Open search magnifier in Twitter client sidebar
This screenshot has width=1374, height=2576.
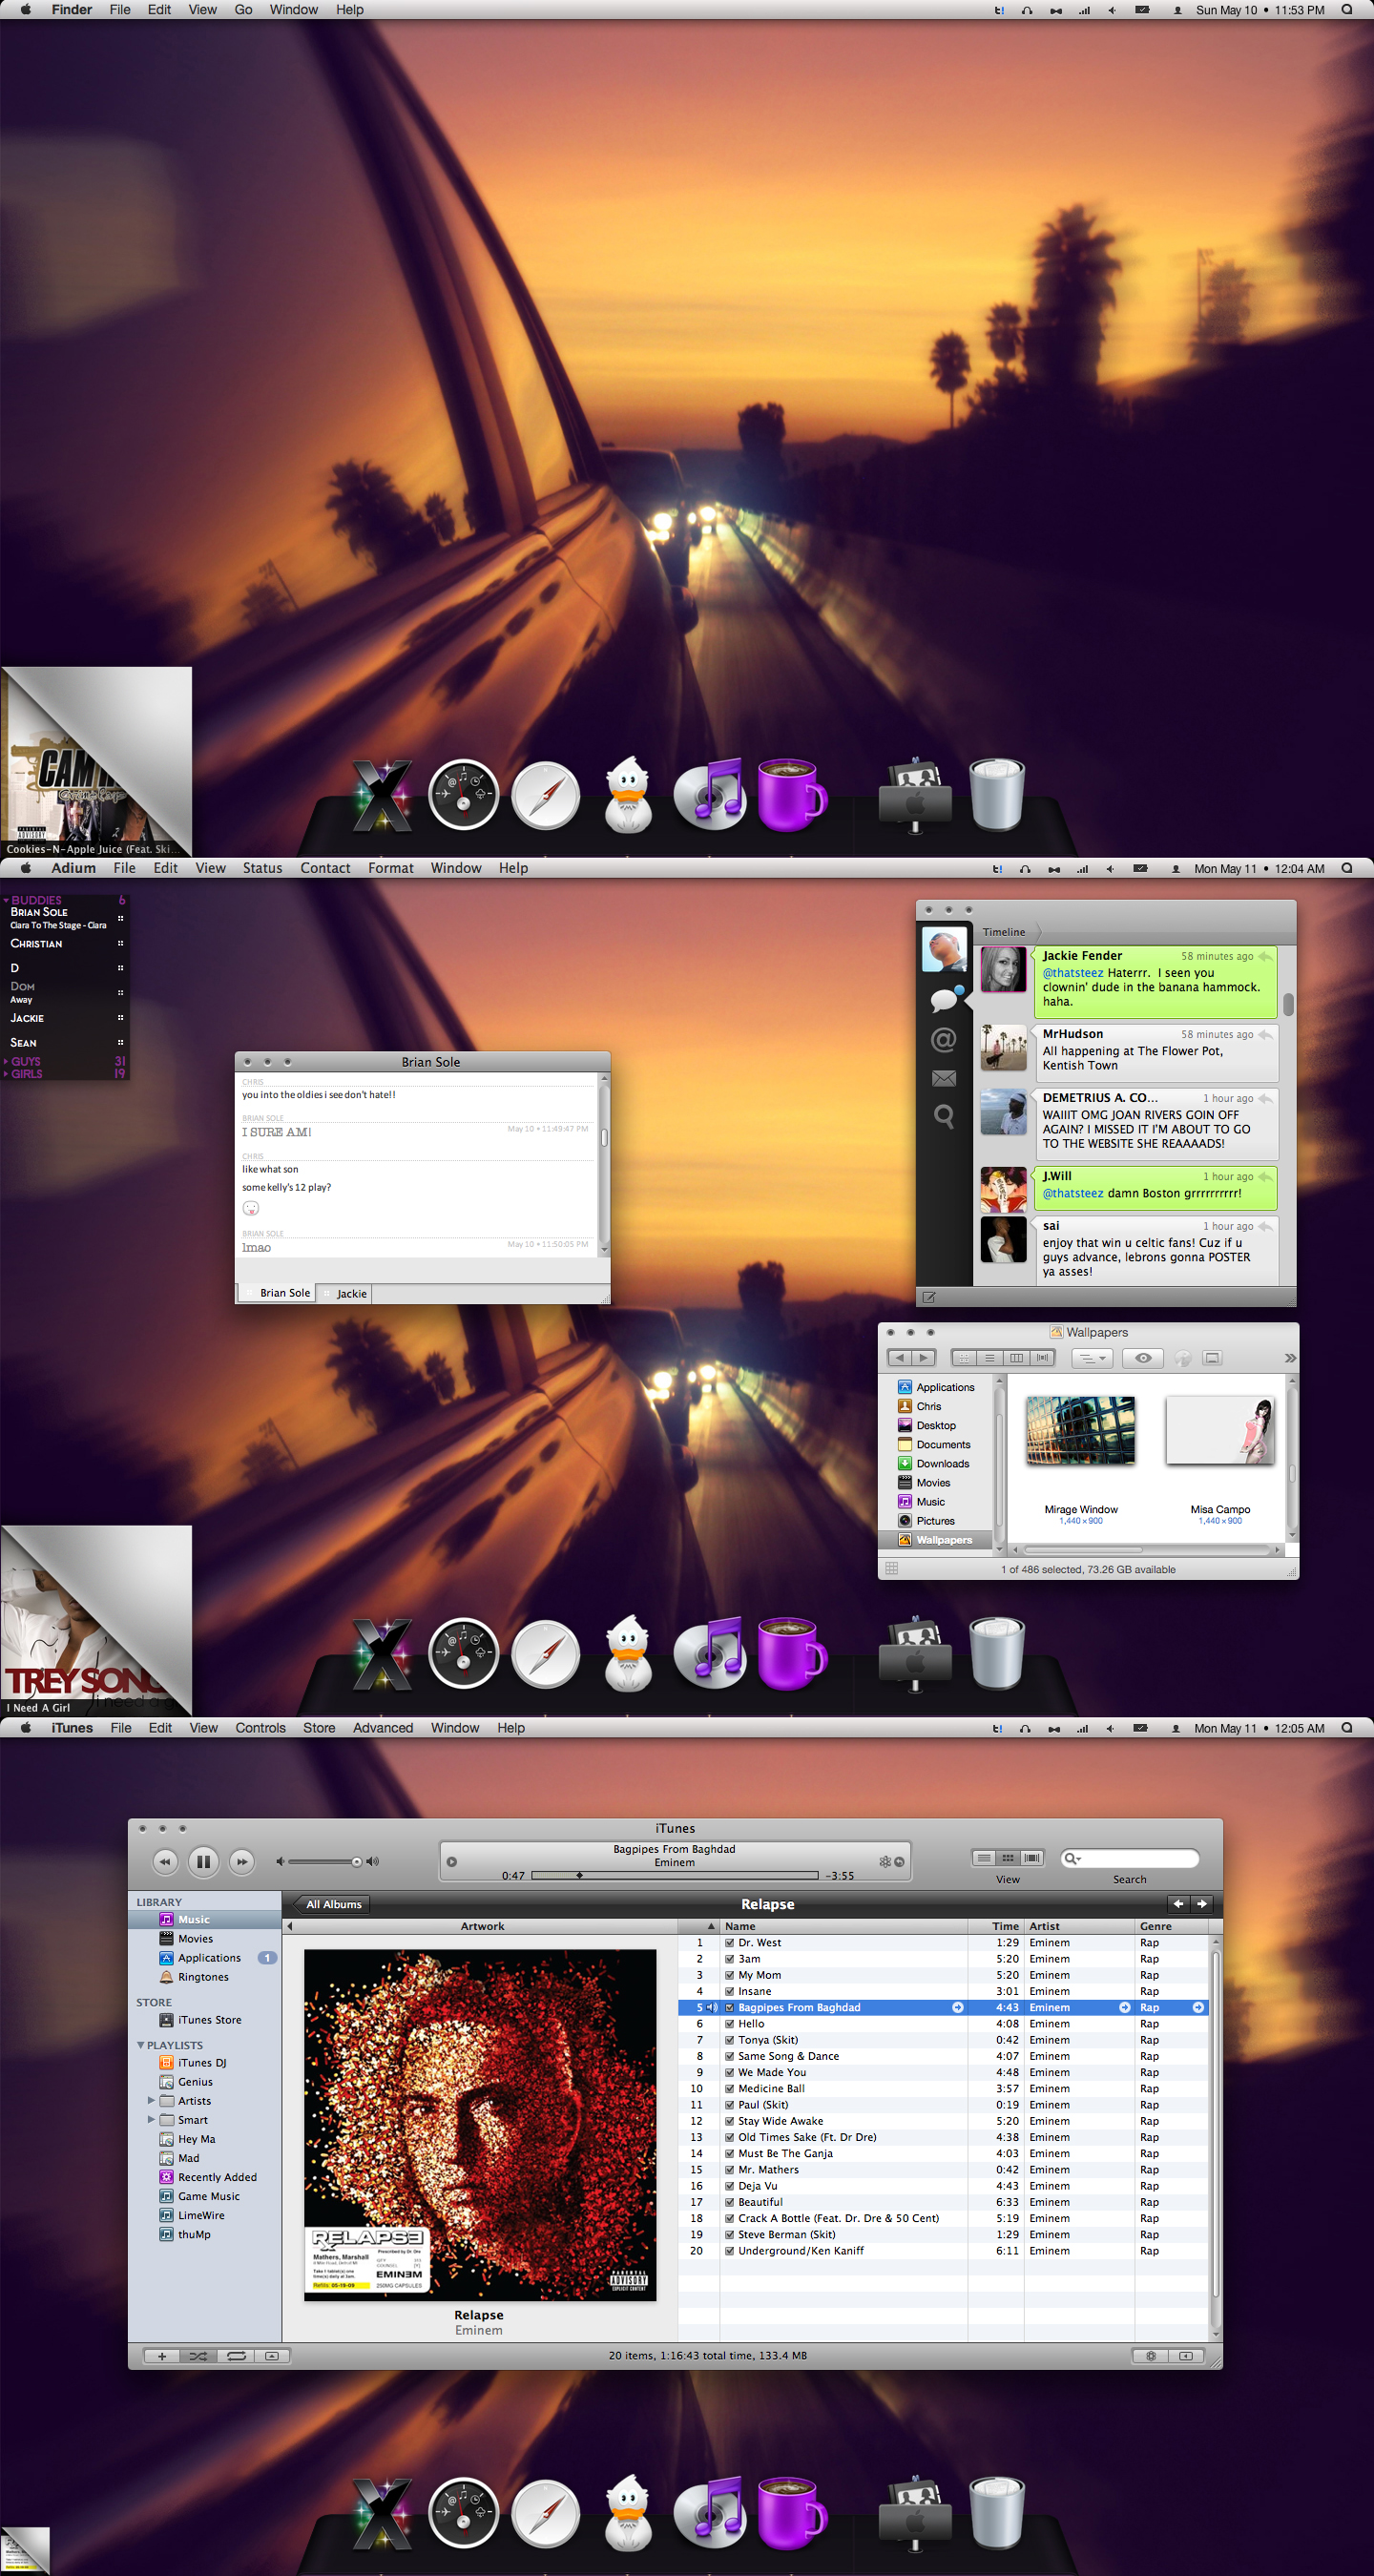coord(943,1116)
